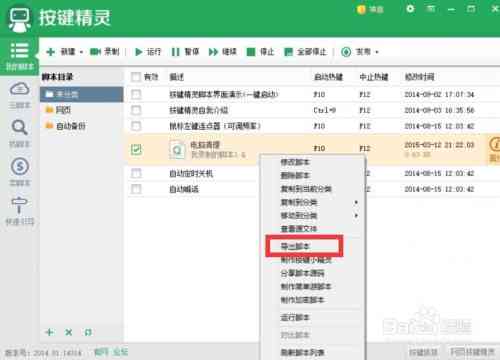This screenshot has width=500, height=360.
Task: Select the 按键精灵自我介绍 script name
Action: pos(199,110)
